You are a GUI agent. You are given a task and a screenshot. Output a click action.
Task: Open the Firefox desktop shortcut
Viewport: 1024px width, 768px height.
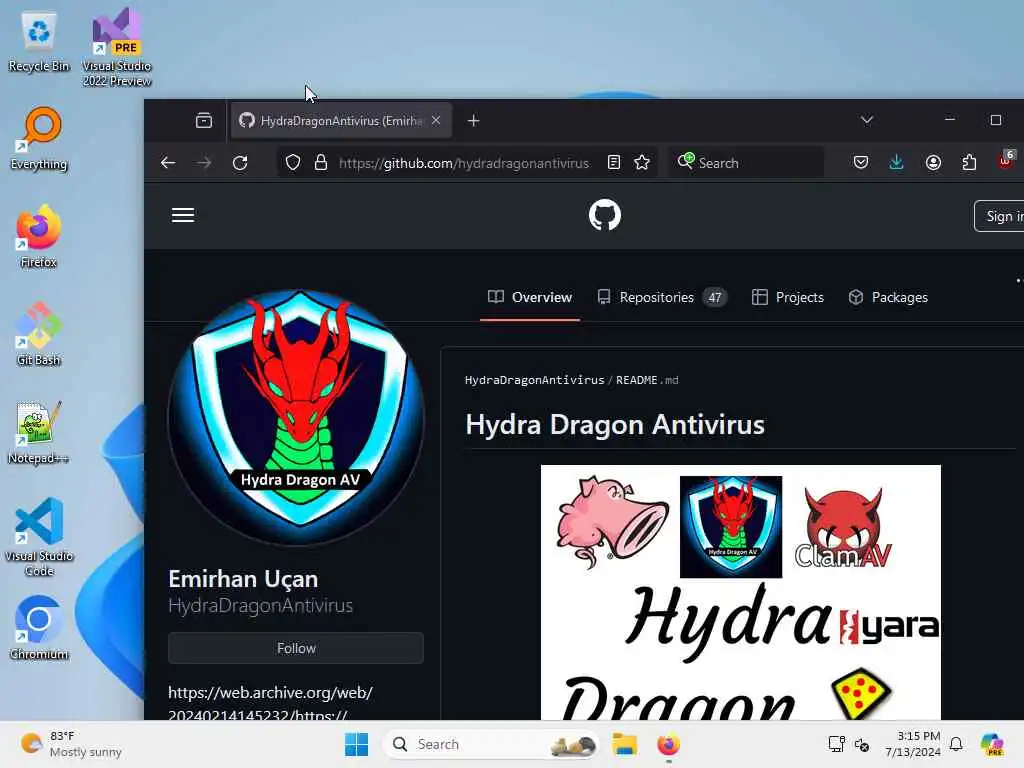click(x=39, y=236)
